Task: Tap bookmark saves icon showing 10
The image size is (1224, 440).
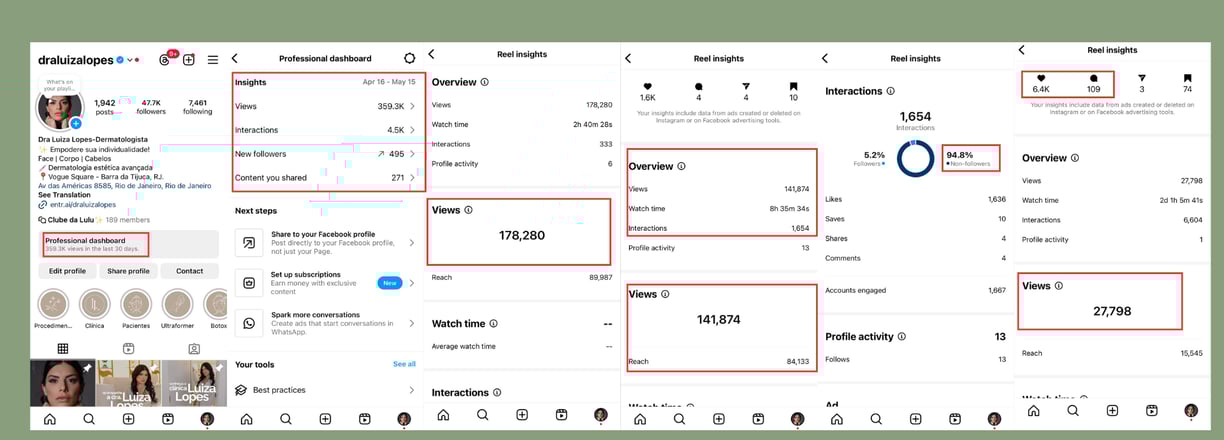Action: point(793,86)
